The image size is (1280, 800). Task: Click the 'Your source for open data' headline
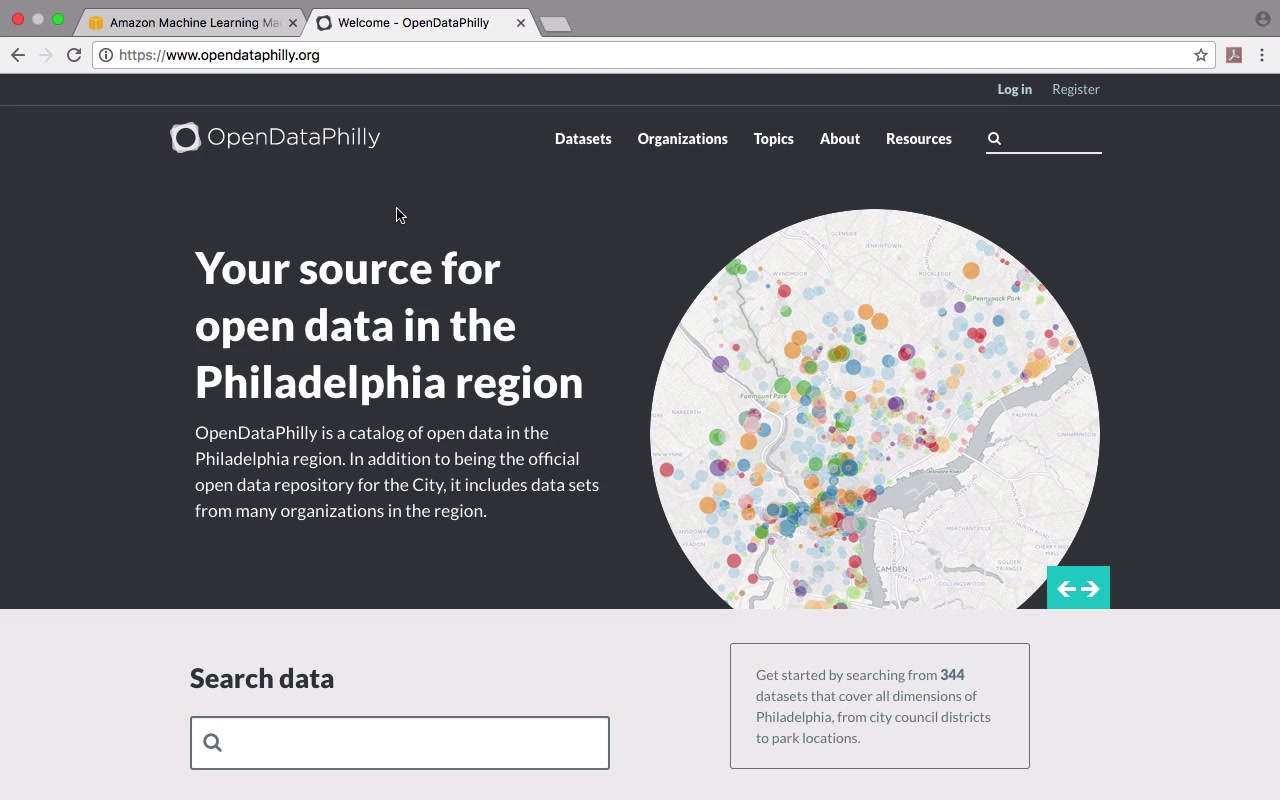point(389,325)
